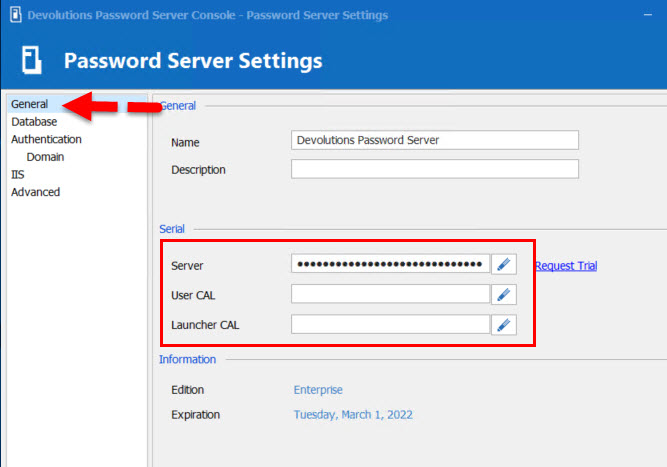Click inside the User CAL field
The width and height of the screenshot is (667, 467).
pos(390,294)
